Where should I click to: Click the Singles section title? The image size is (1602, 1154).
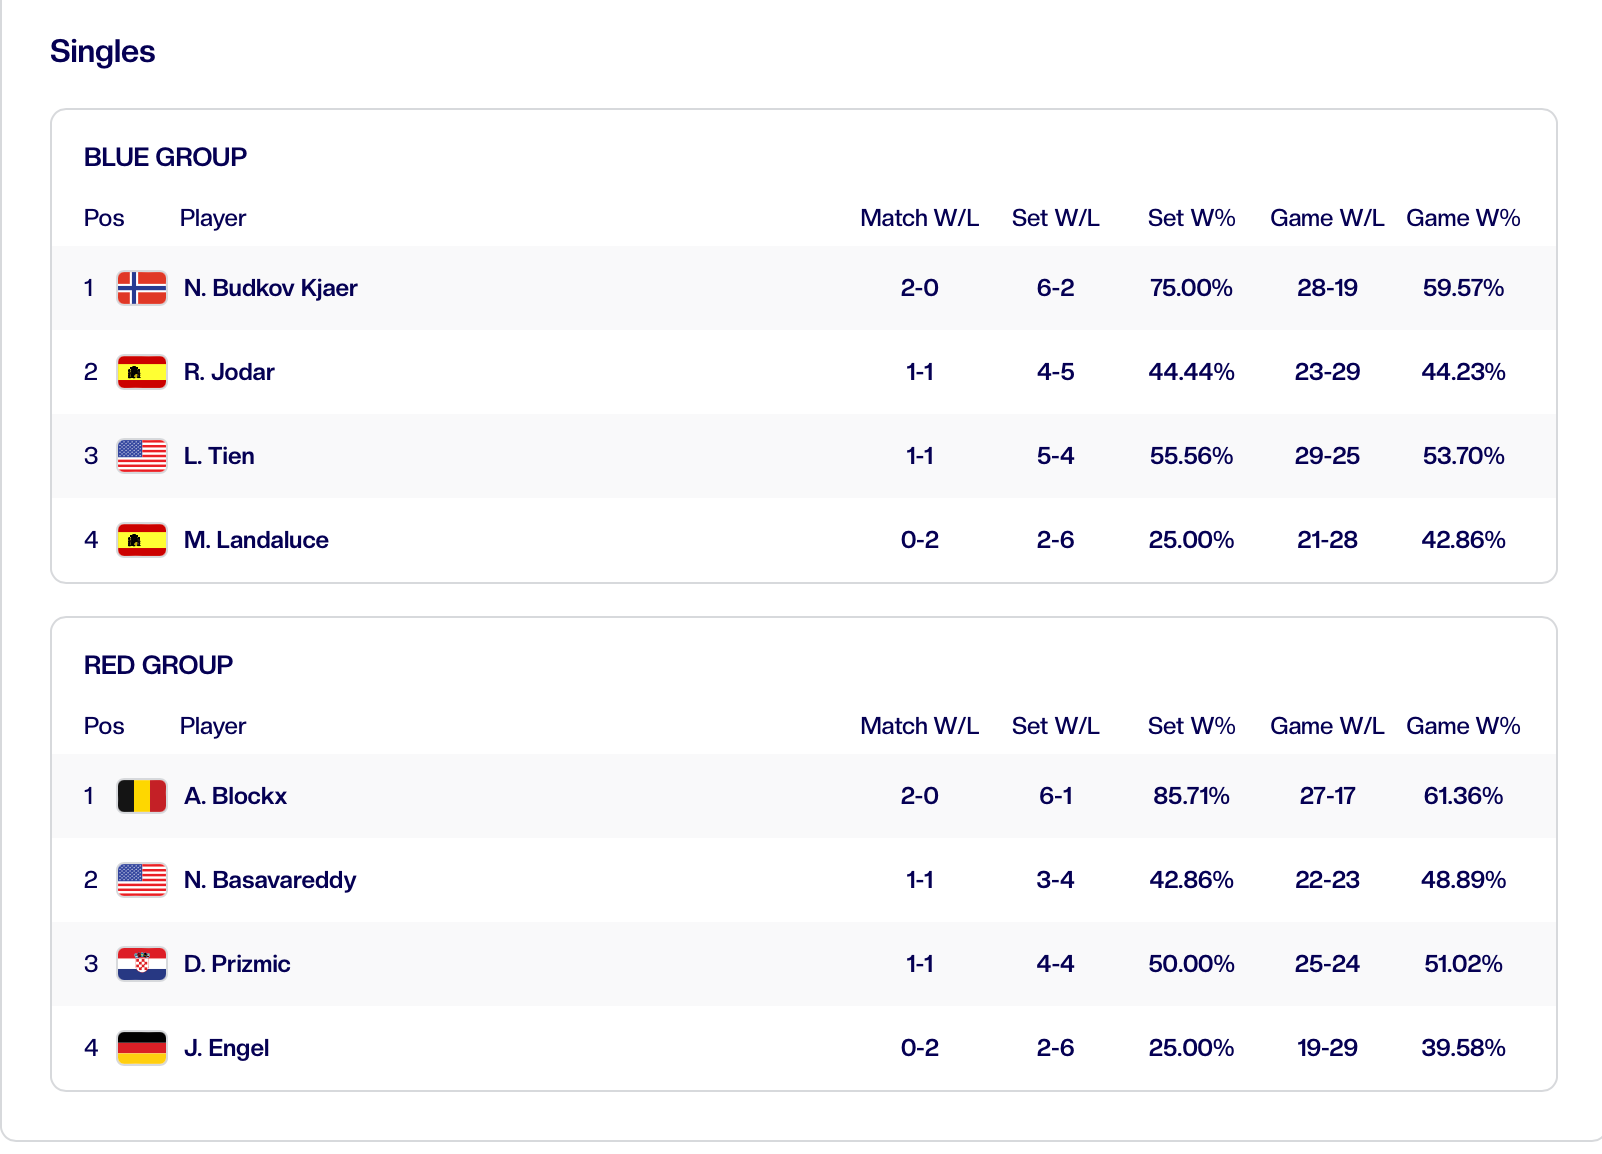pyautogui.click(x=102, y=51)
